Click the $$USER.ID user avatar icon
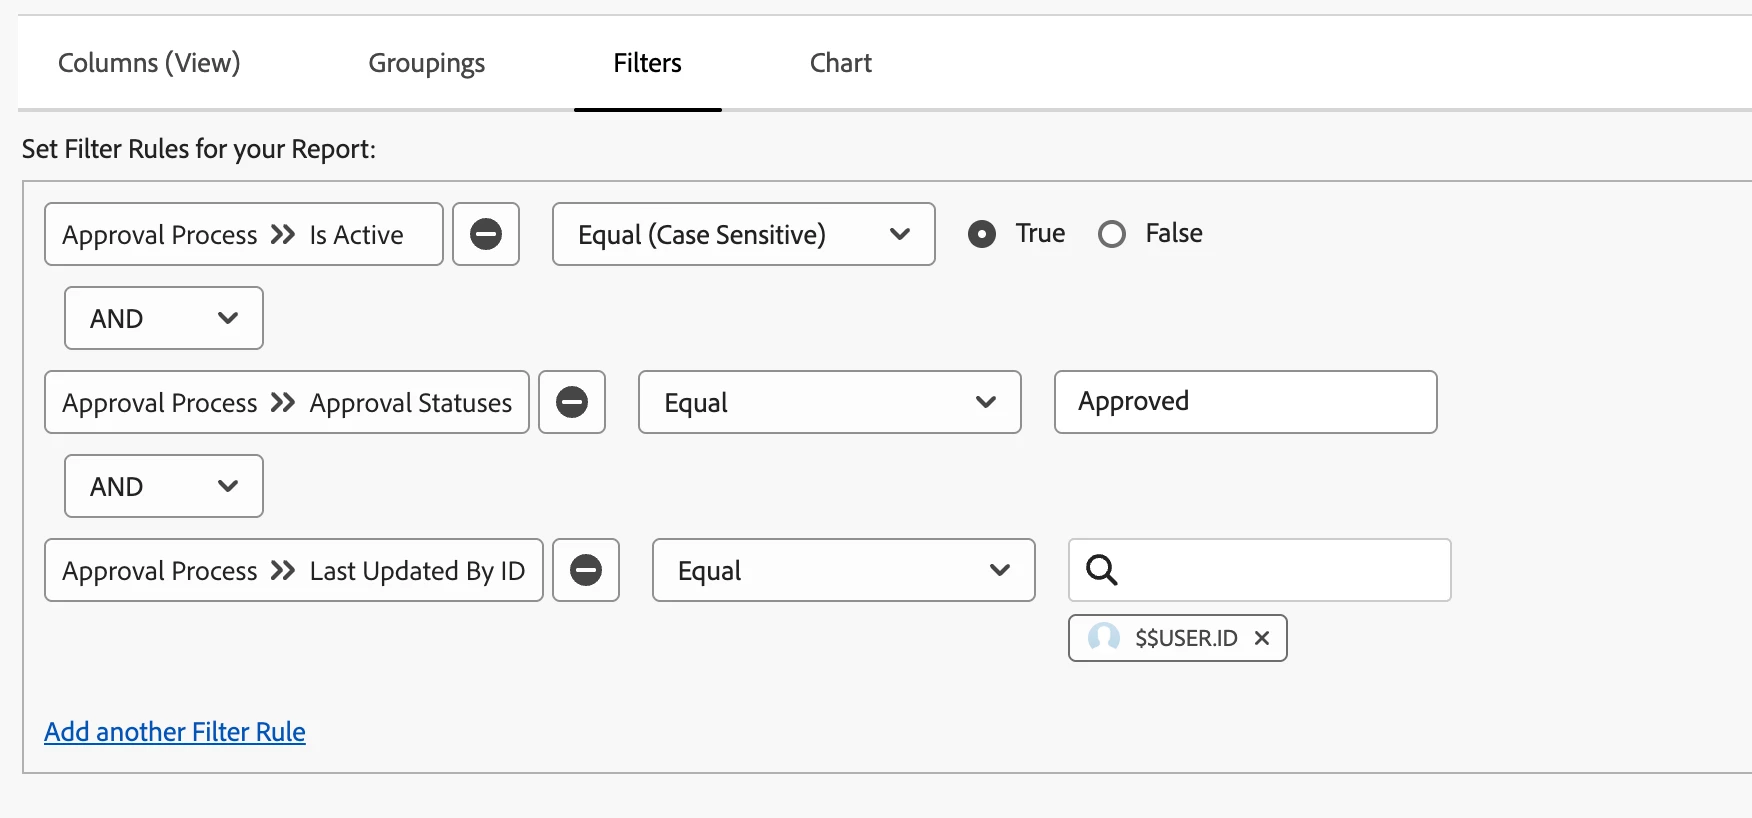 1104,638
